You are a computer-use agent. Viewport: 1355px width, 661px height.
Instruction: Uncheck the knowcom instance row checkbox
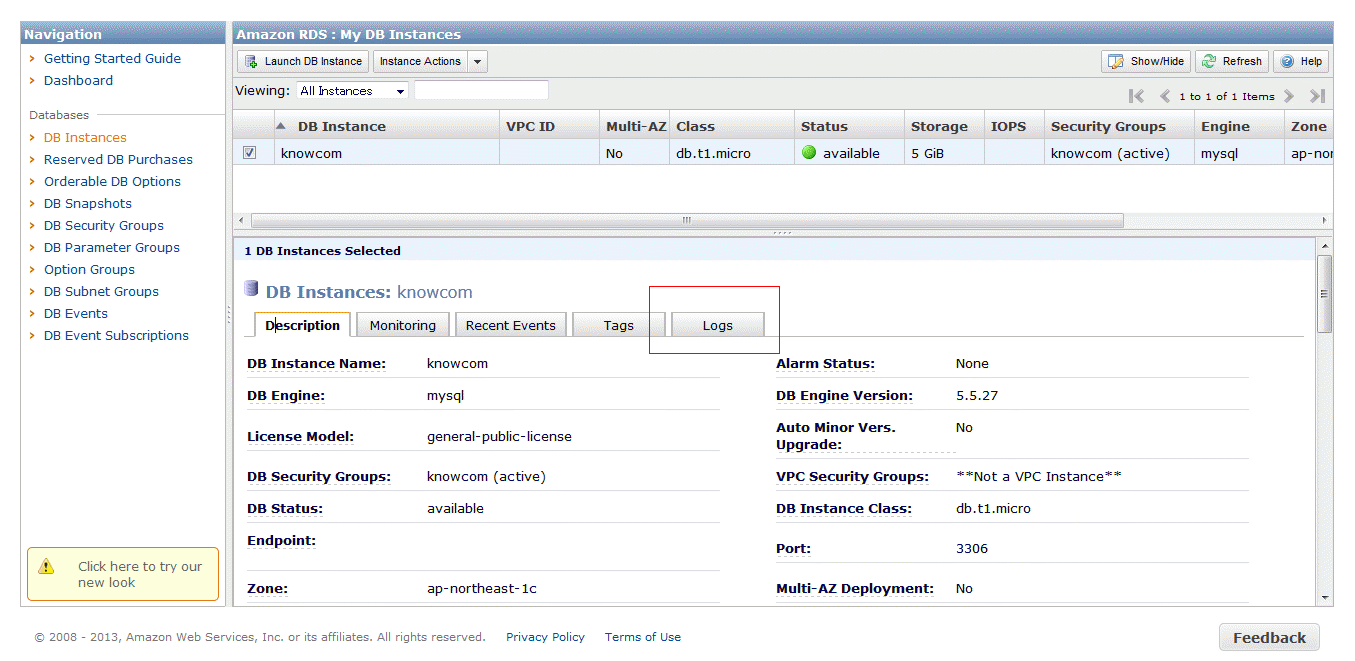click(250, 153)
